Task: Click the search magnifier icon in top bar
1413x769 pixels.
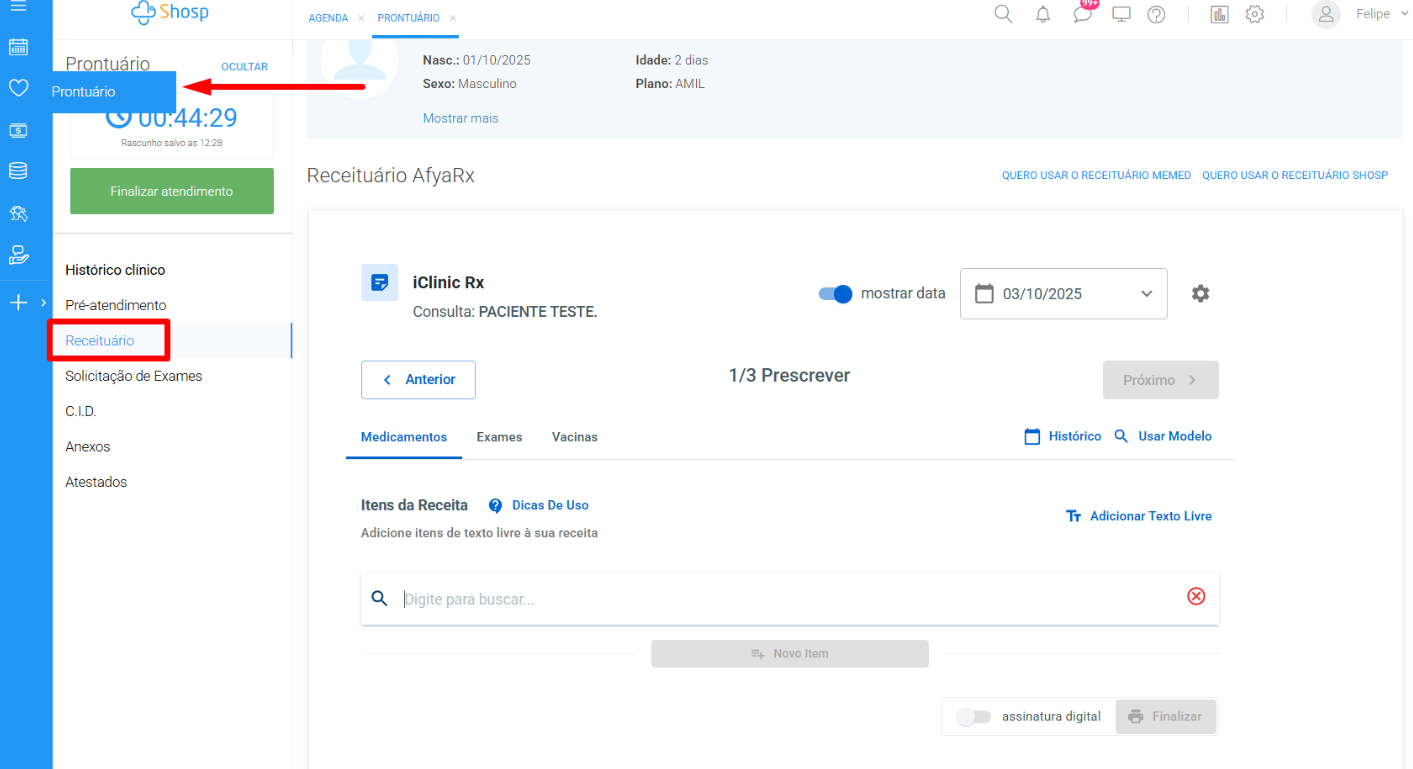Action: pyautogui.click(x=1003, y=15)
